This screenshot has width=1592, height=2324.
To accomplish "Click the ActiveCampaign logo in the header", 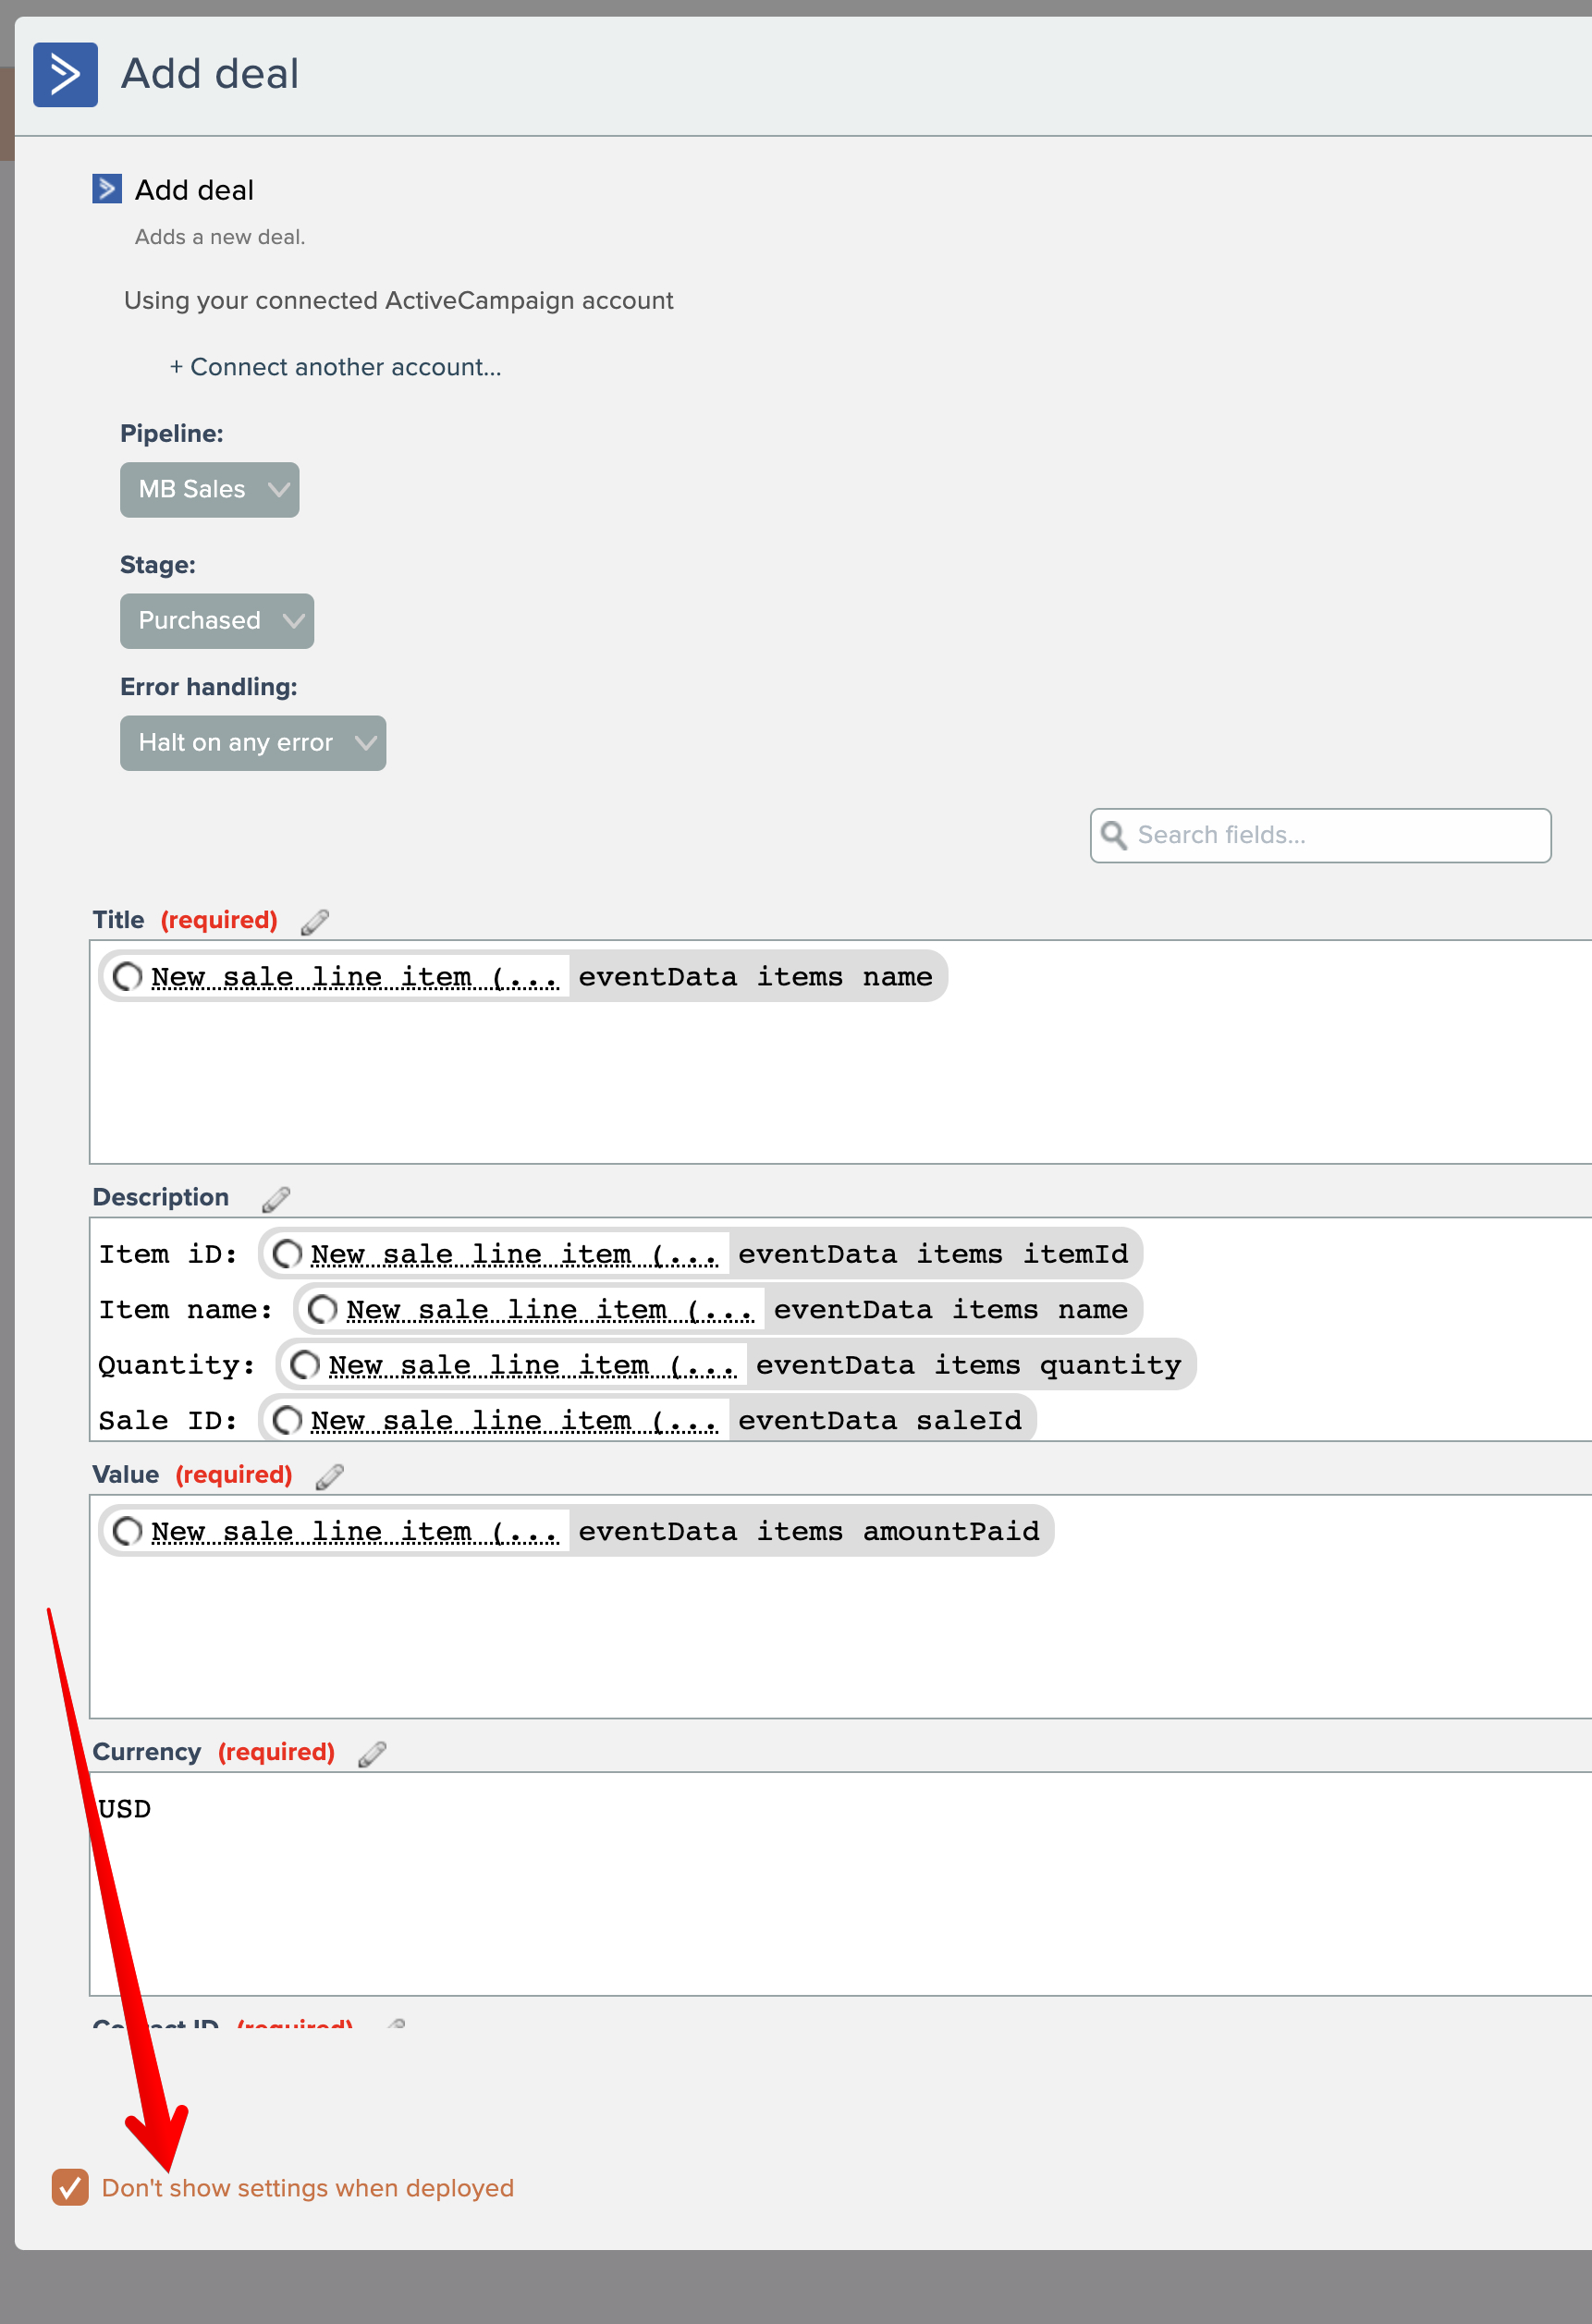I will click(65, 74).
